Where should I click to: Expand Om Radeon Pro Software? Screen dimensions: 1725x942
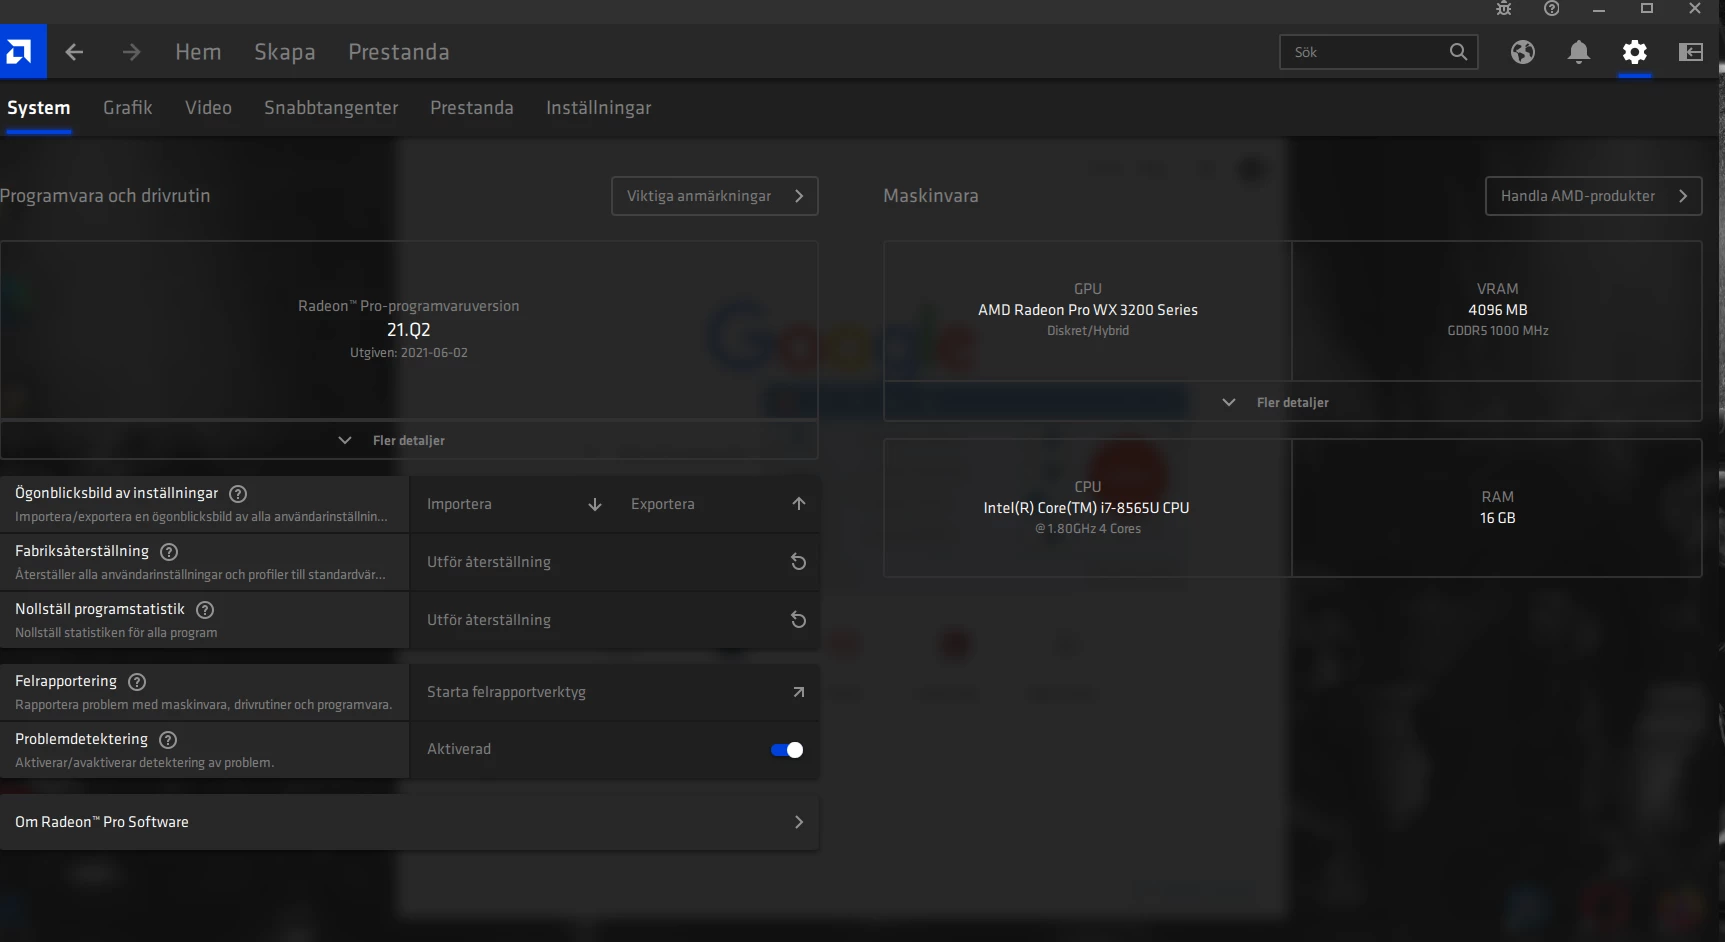coord(409,822)
